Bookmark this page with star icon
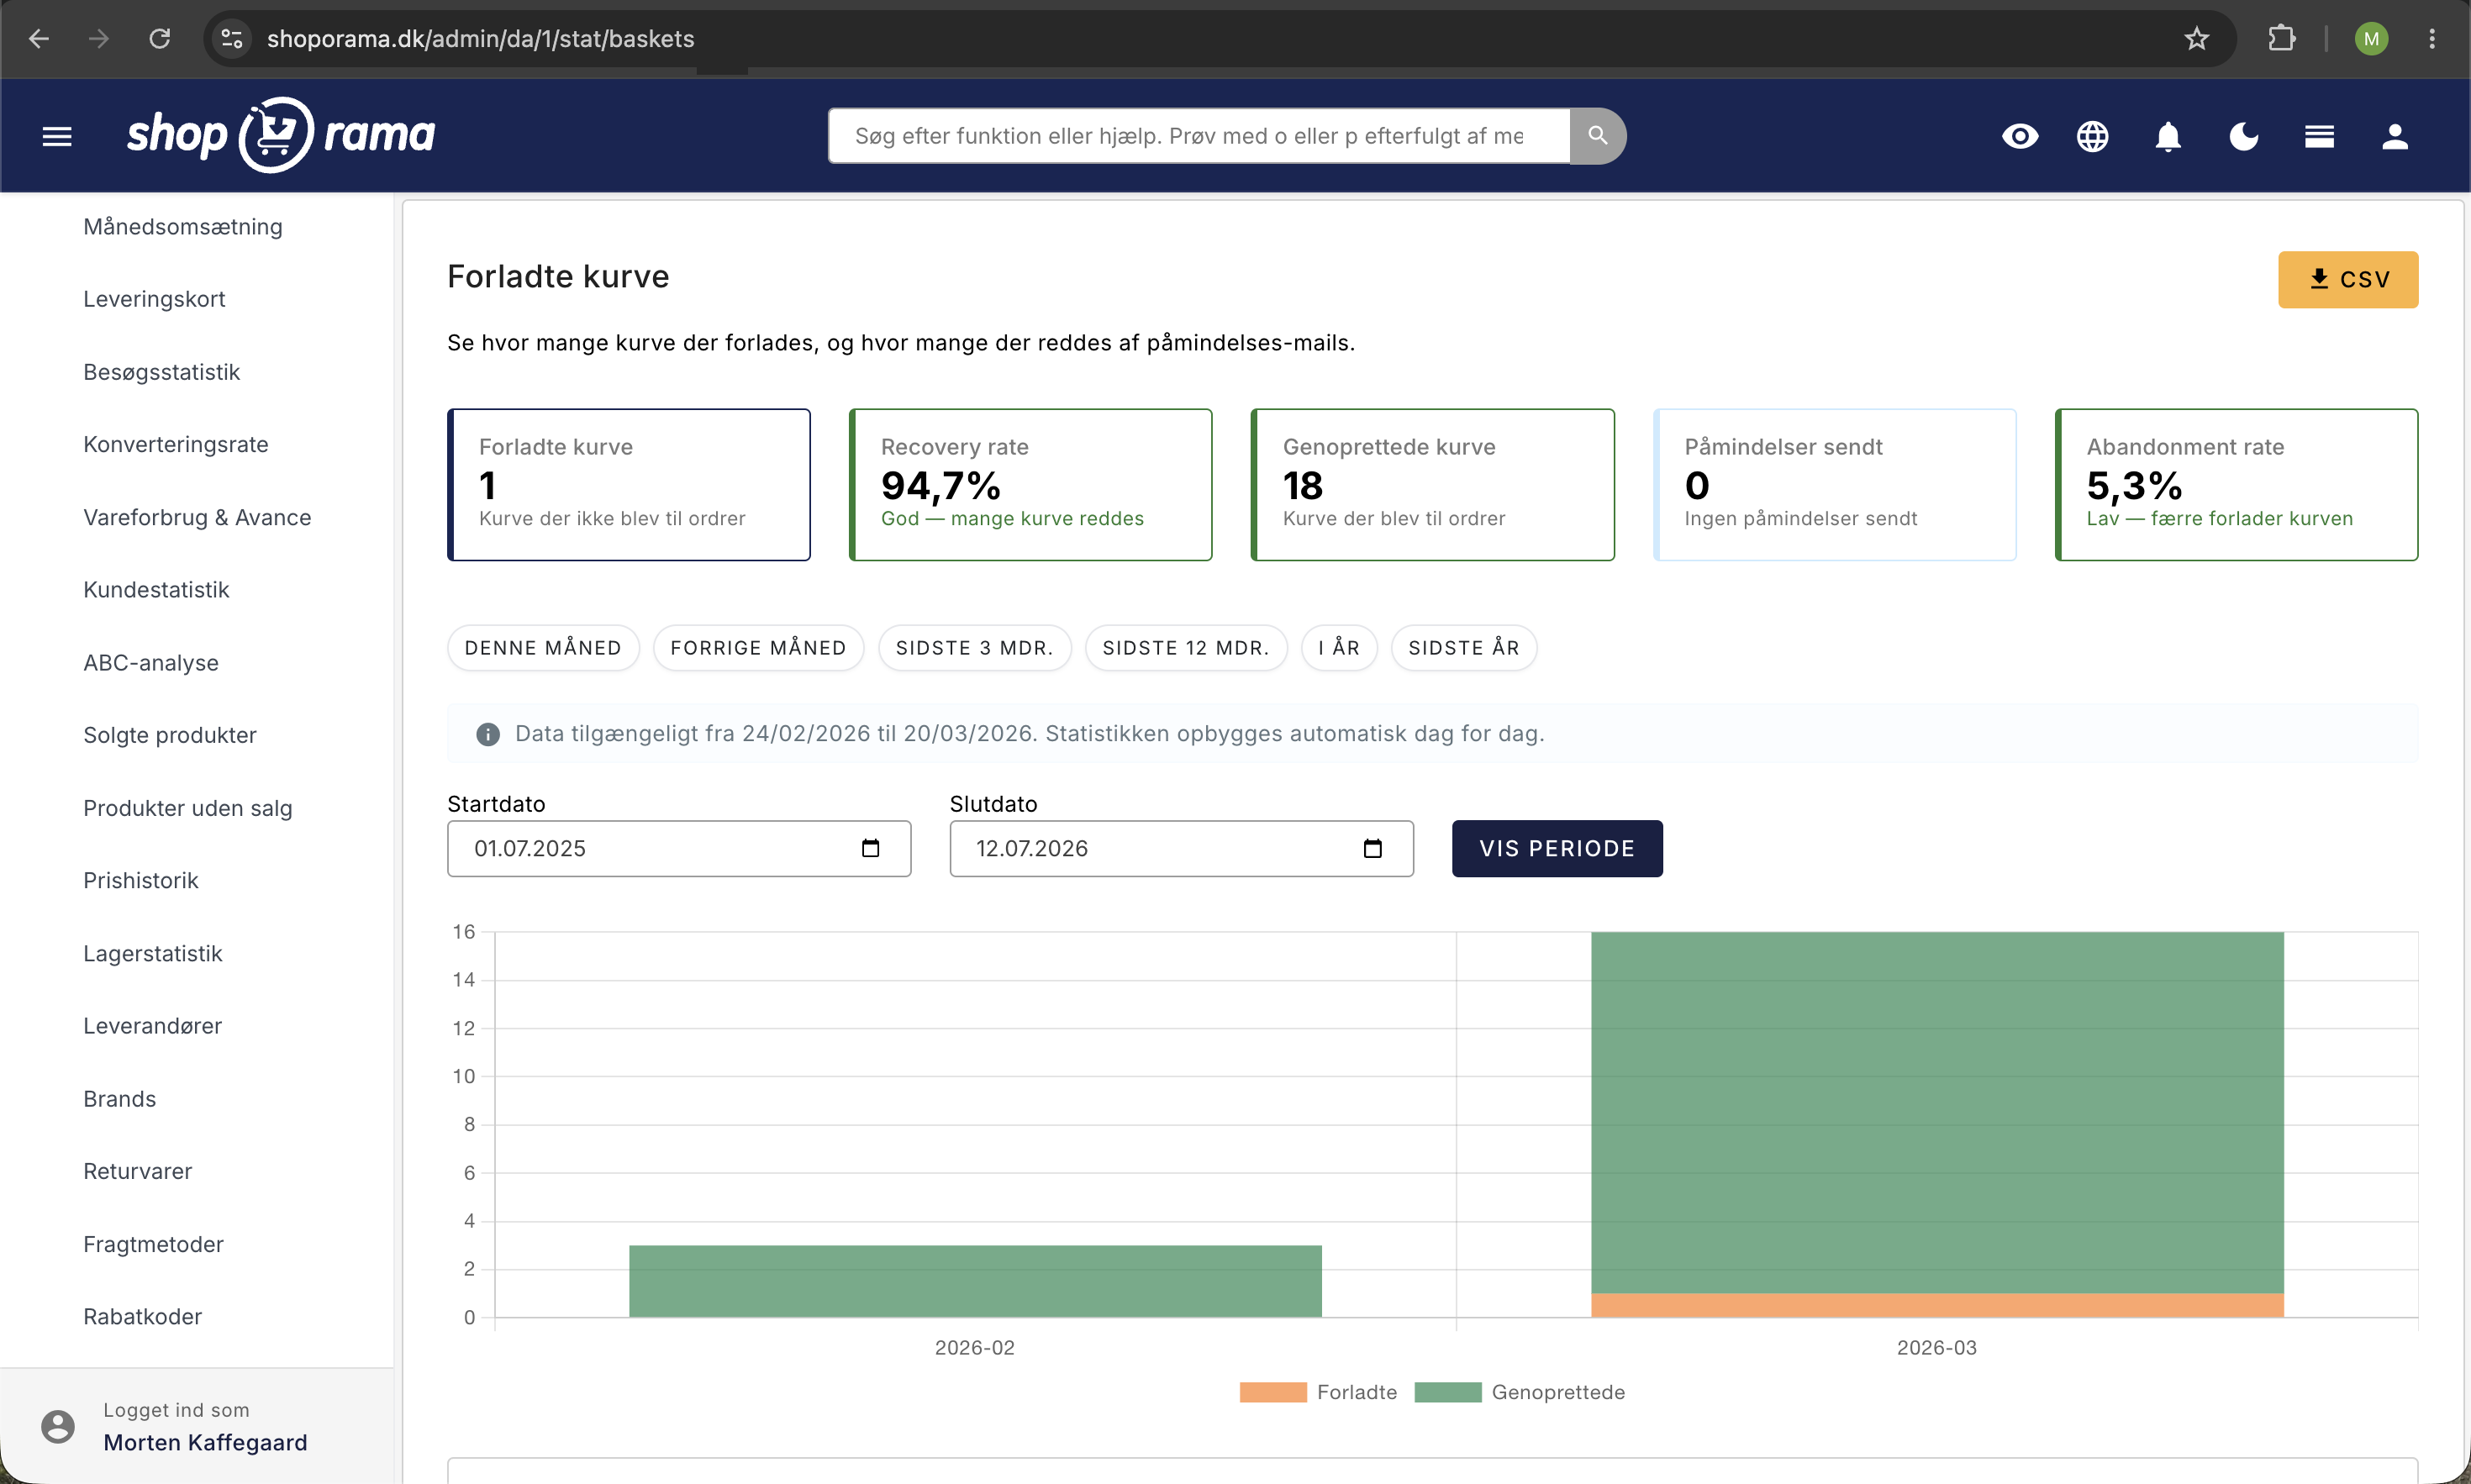Viewport: 2471px width, 1484px height. [2196, 39]
